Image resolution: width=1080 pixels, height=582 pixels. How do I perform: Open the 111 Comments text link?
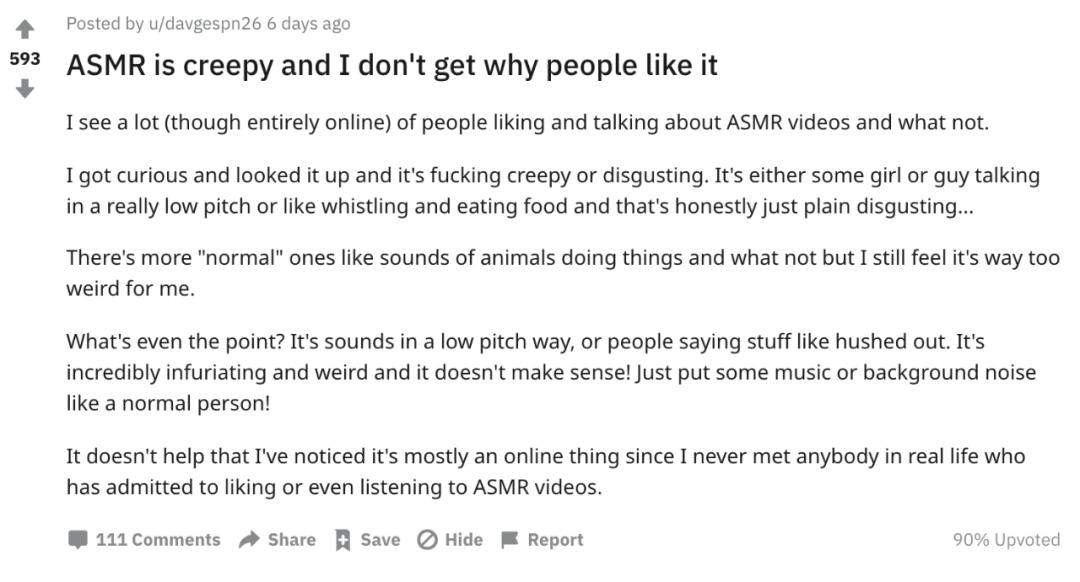tap(158, 540)
